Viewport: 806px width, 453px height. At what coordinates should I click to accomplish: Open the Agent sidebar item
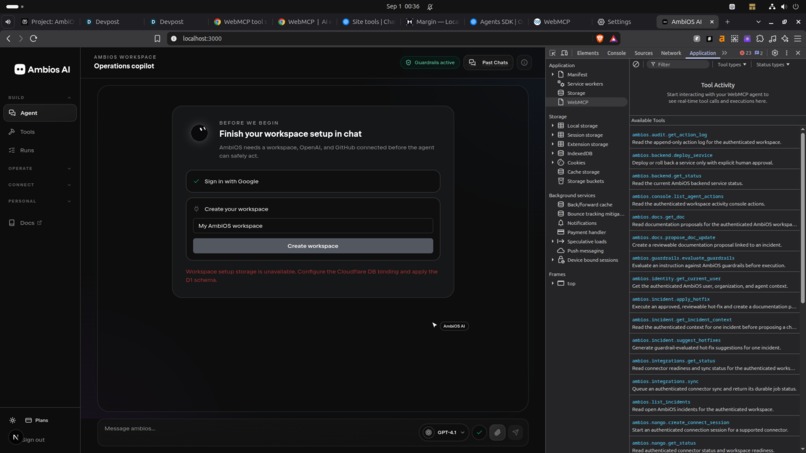pyautogui.click(x=40, y=113)
